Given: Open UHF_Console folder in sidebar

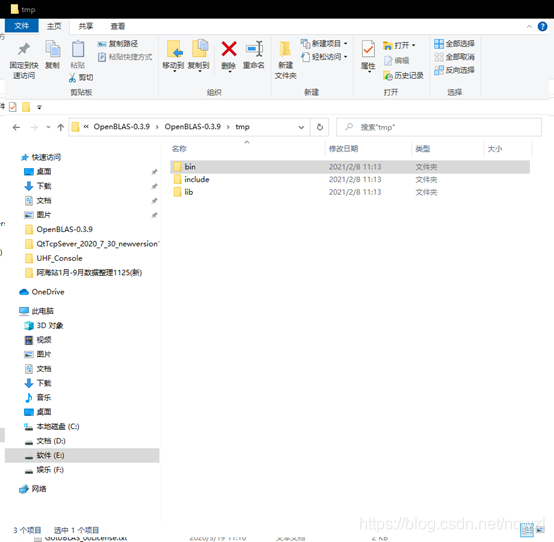Looking at the screenshot, I should coord(59,258).
